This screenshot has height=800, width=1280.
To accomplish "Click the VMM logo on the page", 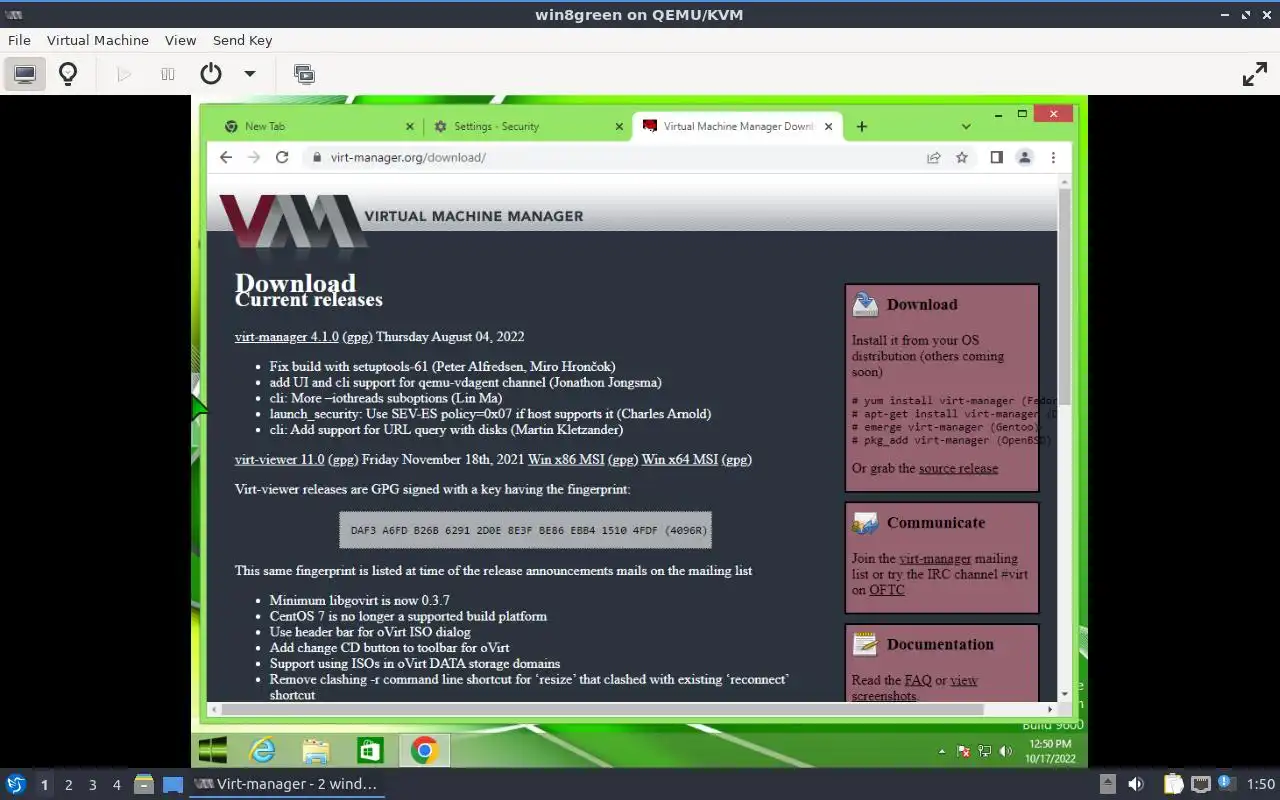I will coord(292,220).
